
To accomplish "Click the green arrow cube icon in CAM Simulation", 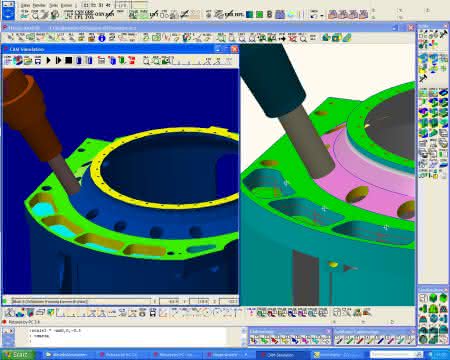I will [x=122, y=60].
